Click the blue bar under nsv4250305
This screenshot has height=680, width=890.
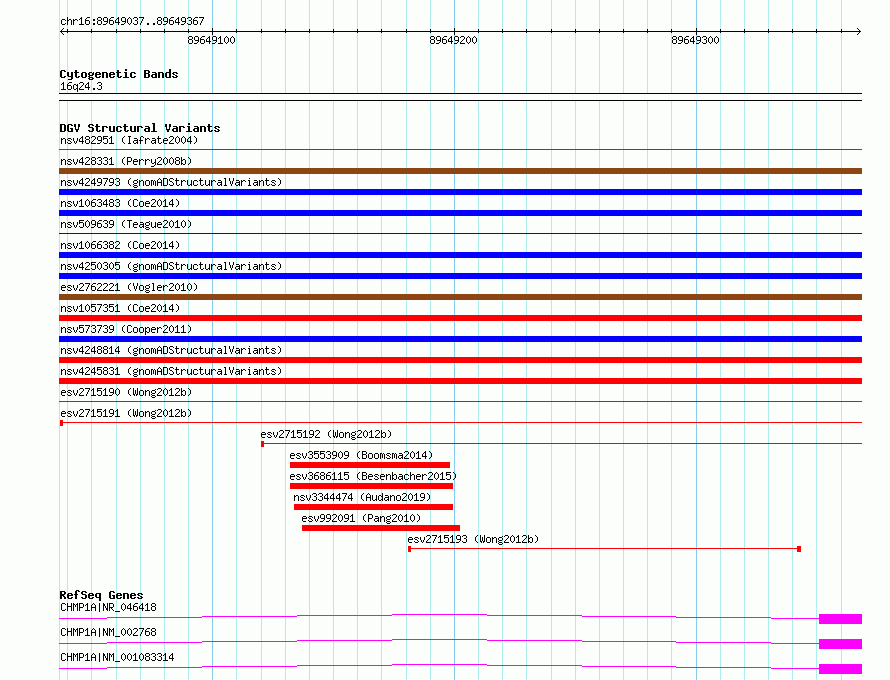[x=460, y=276]
